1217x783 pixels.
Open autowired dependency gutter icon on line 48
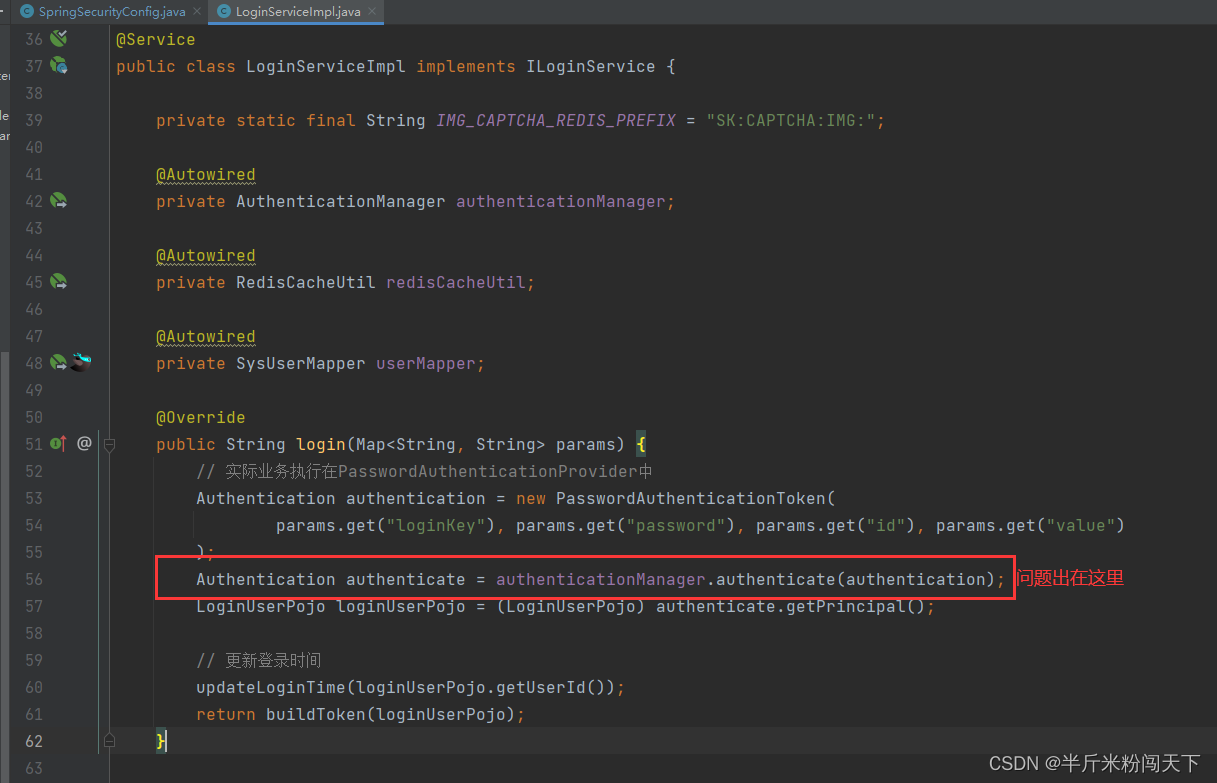(59, 363)
